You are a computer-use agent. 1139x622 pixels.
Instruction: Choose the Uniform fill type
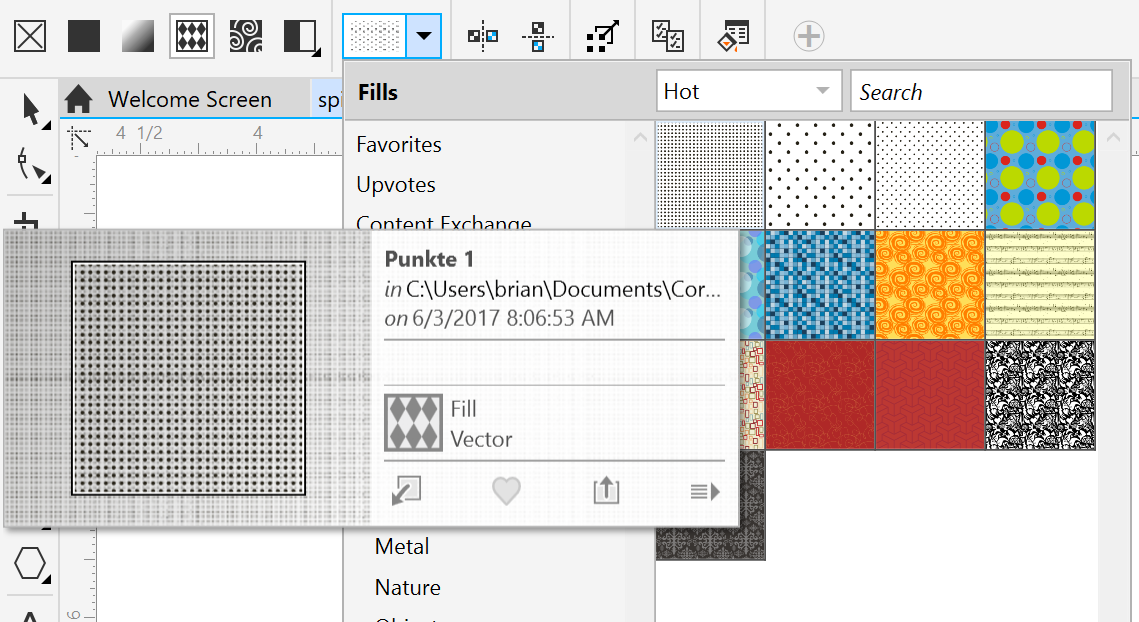(83, 35)
